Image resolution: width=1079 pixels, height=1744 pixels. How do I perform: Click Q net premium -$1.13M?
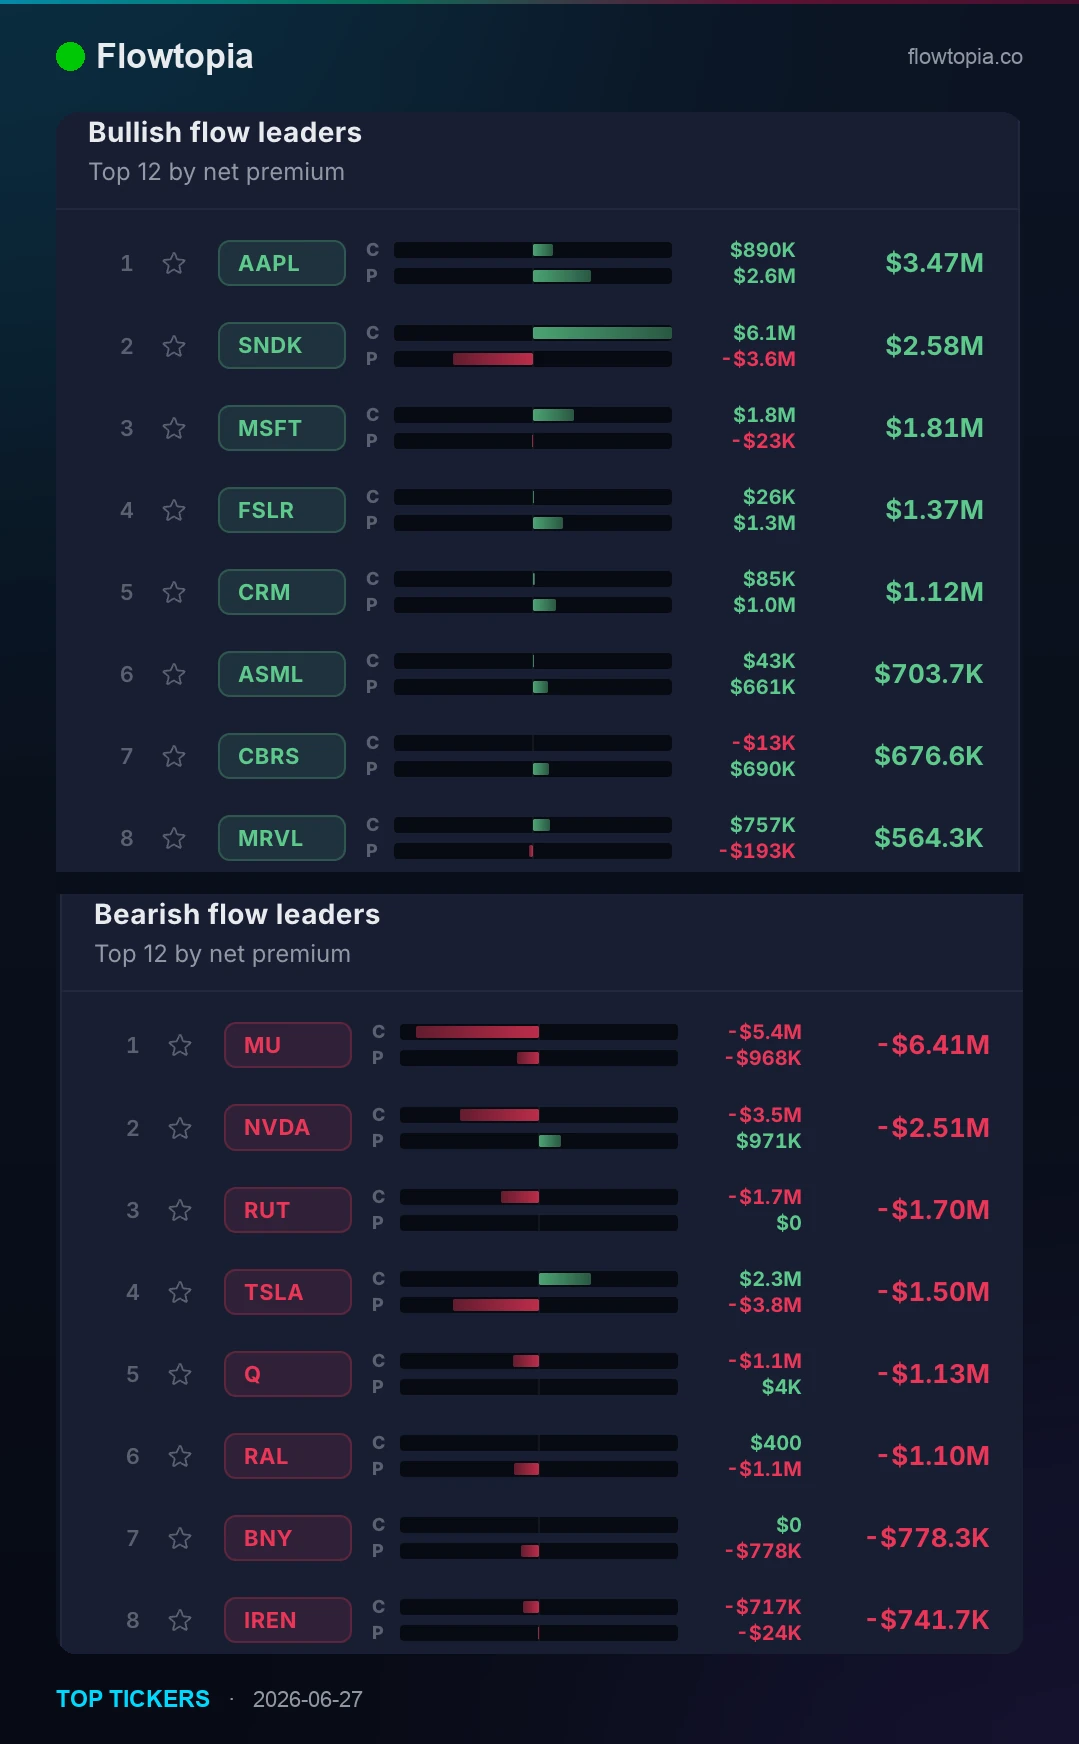[934, 1374]
